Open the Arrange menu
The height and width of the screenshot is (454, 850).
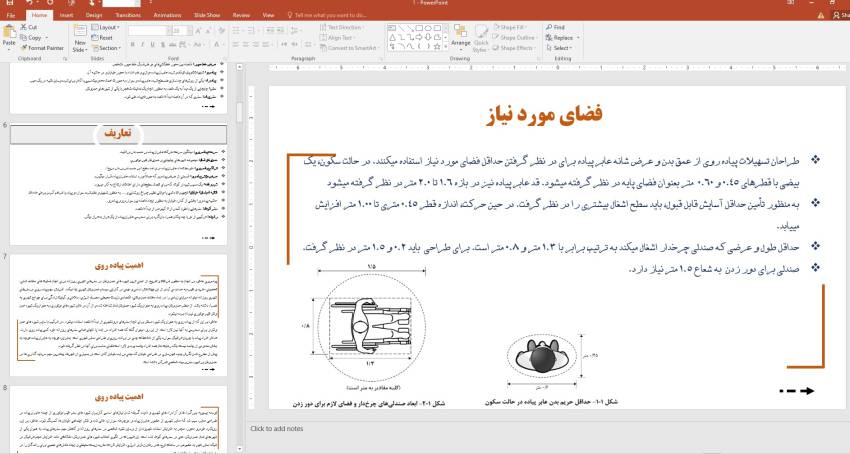tap(461, 38)
